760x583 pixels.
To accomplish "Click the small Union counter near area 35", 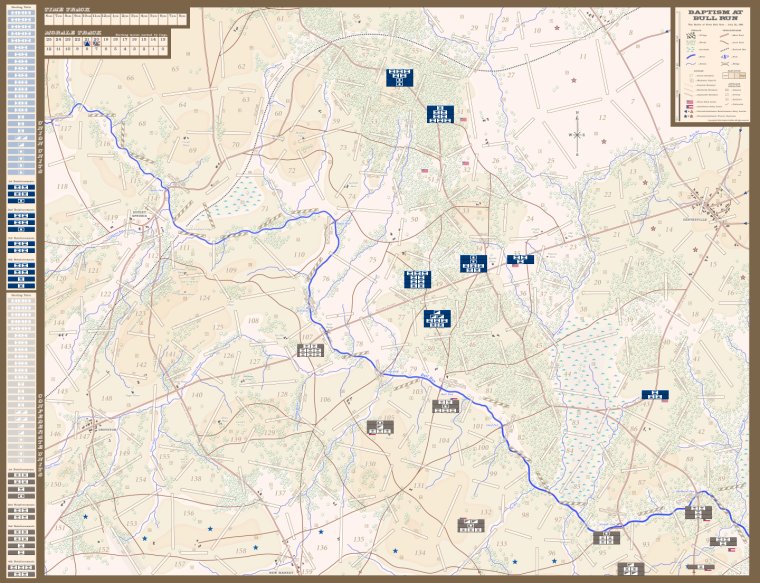I will coord(520,260).
